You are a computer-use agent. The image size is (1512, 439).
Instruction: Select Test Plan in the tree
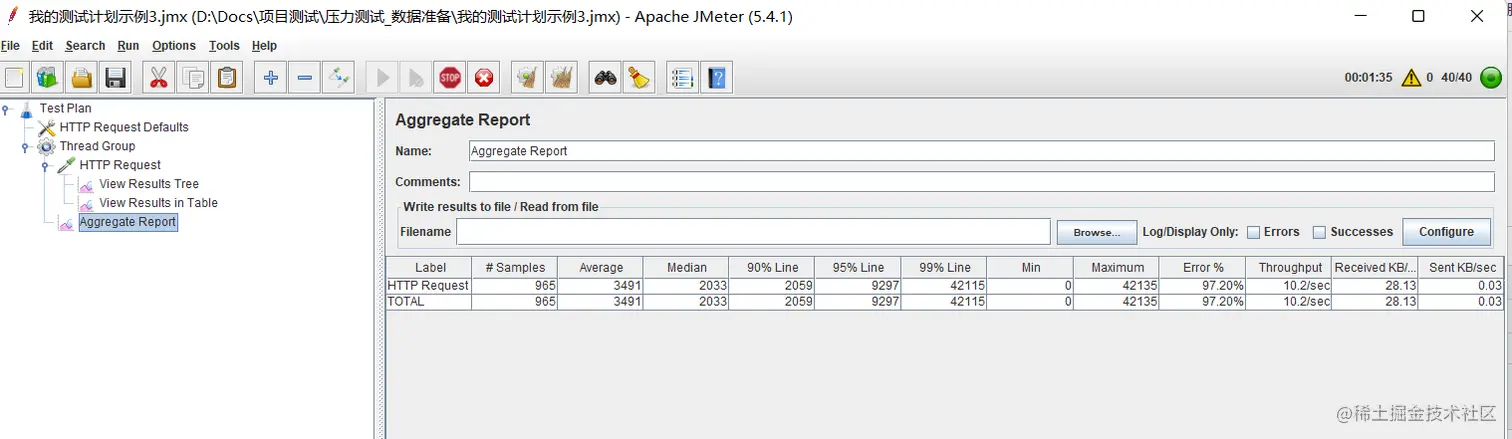point(65,108)
